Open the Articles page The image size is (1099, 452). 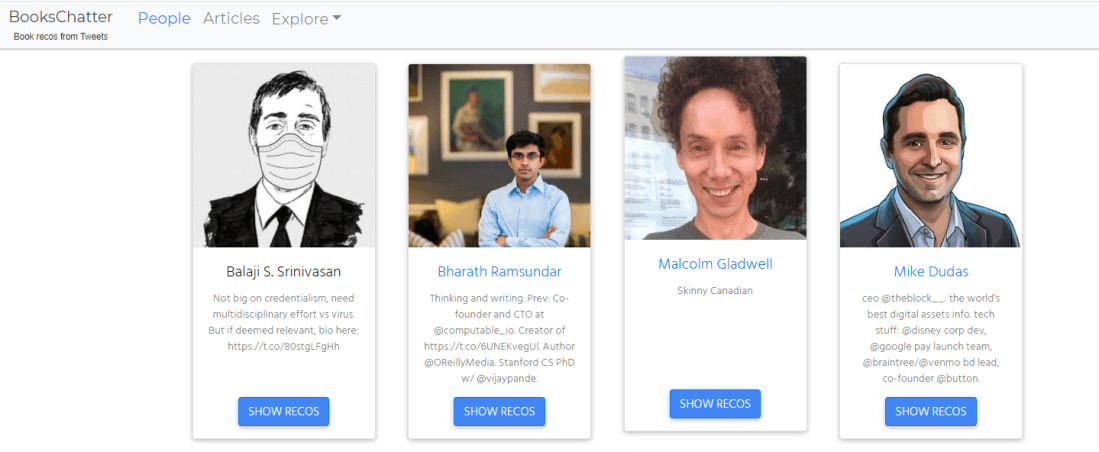[x=231, y=19]
